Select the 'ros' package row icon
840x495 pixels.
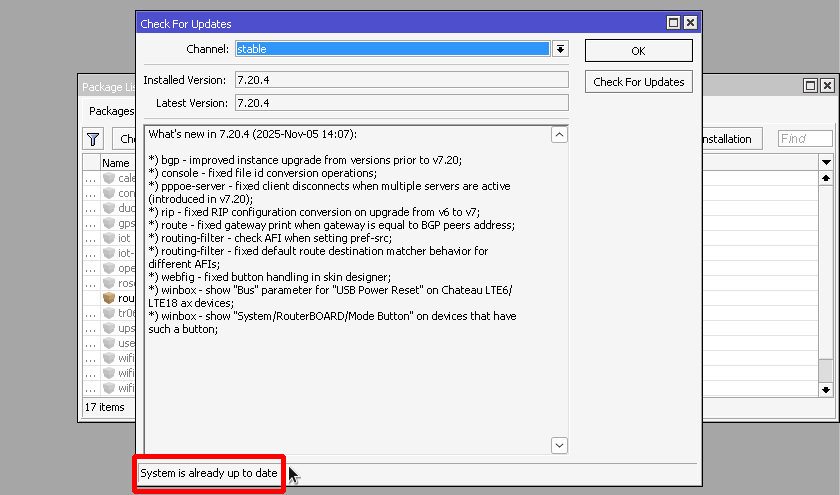point(109,283)
